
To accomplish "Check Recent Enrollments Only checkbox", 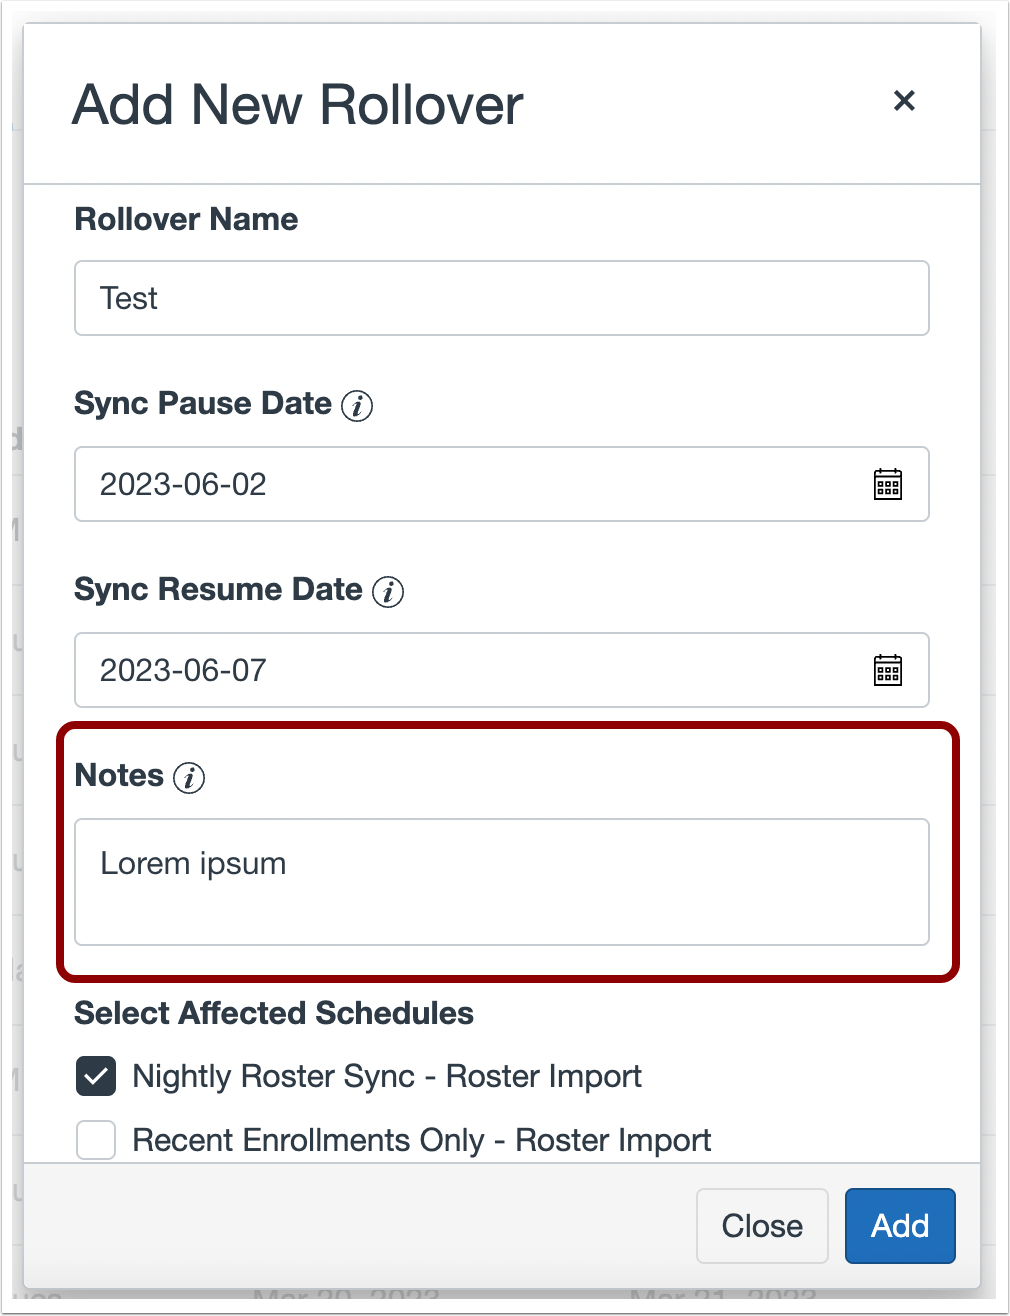I will pos(96,1140).
